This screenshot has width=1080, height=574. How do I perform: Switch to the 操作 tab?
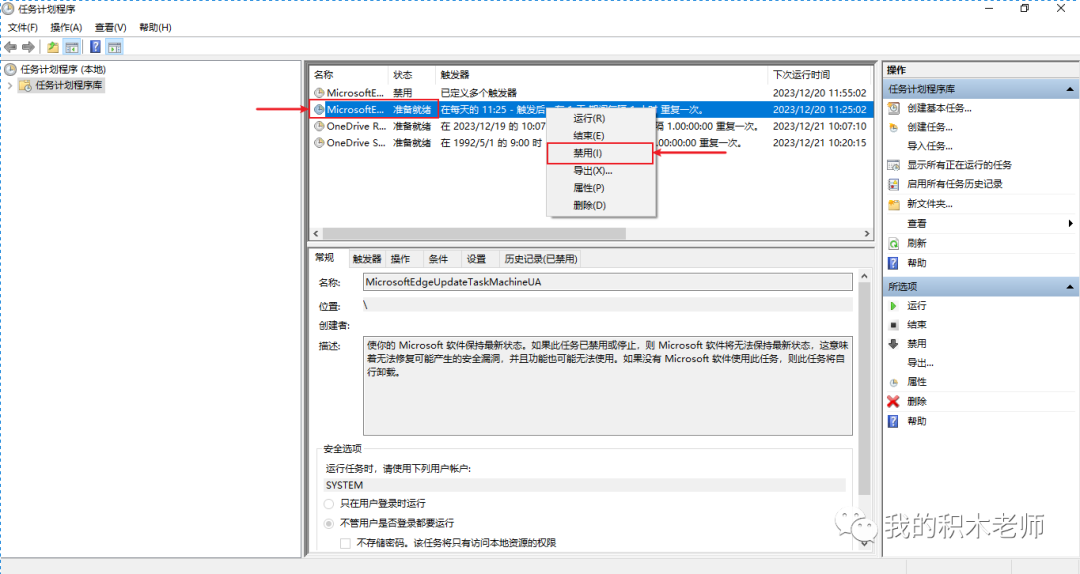tap(400, 259)
